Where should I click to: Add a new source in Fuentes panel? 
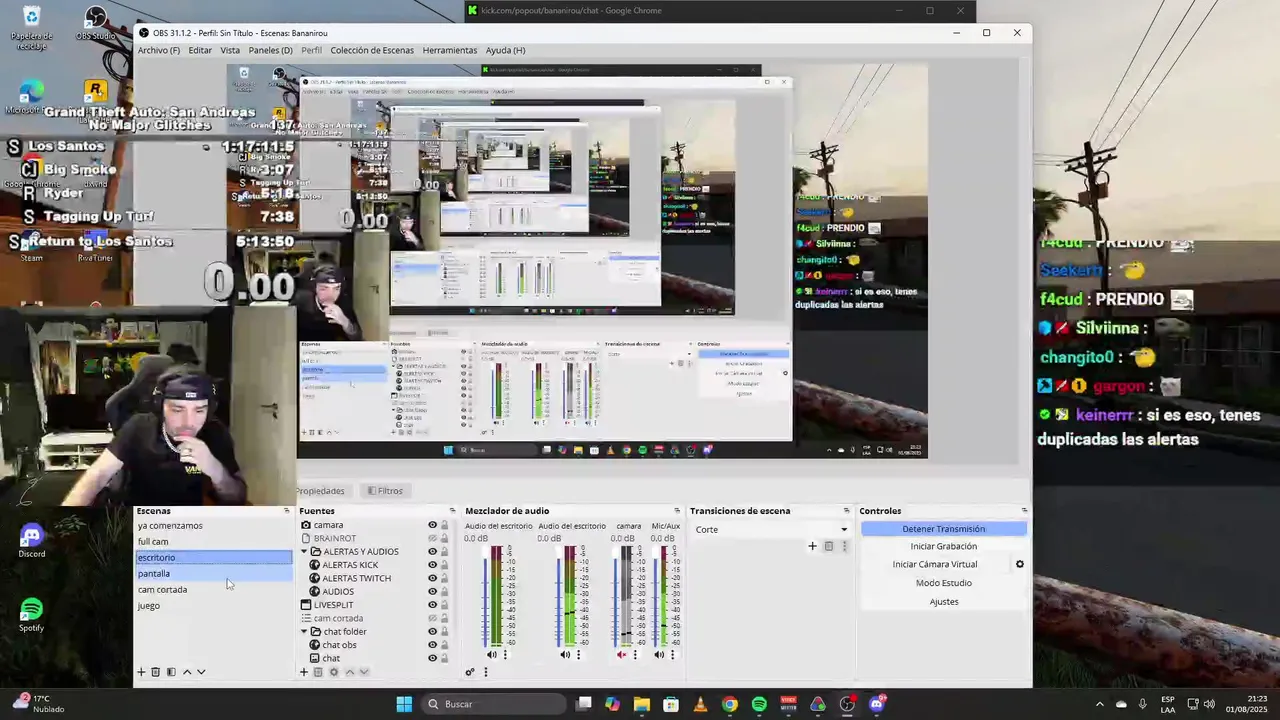[304, 672]
